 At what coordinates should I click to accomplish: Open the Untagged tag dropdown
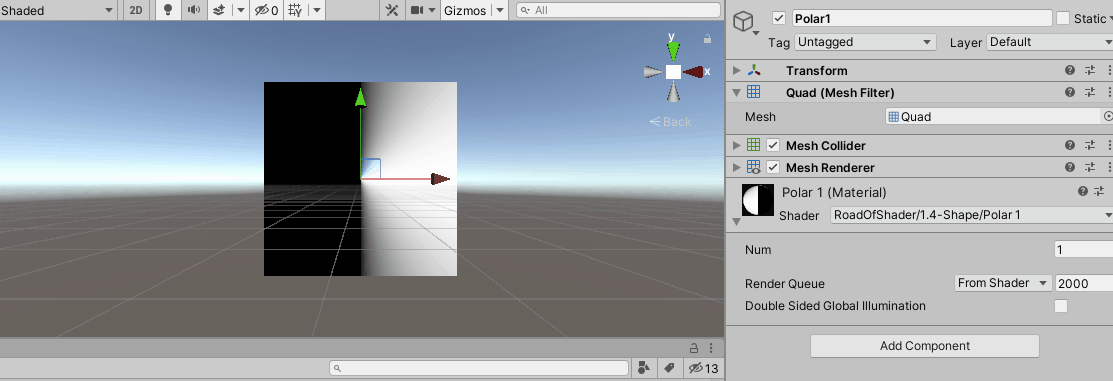(865, 42)
